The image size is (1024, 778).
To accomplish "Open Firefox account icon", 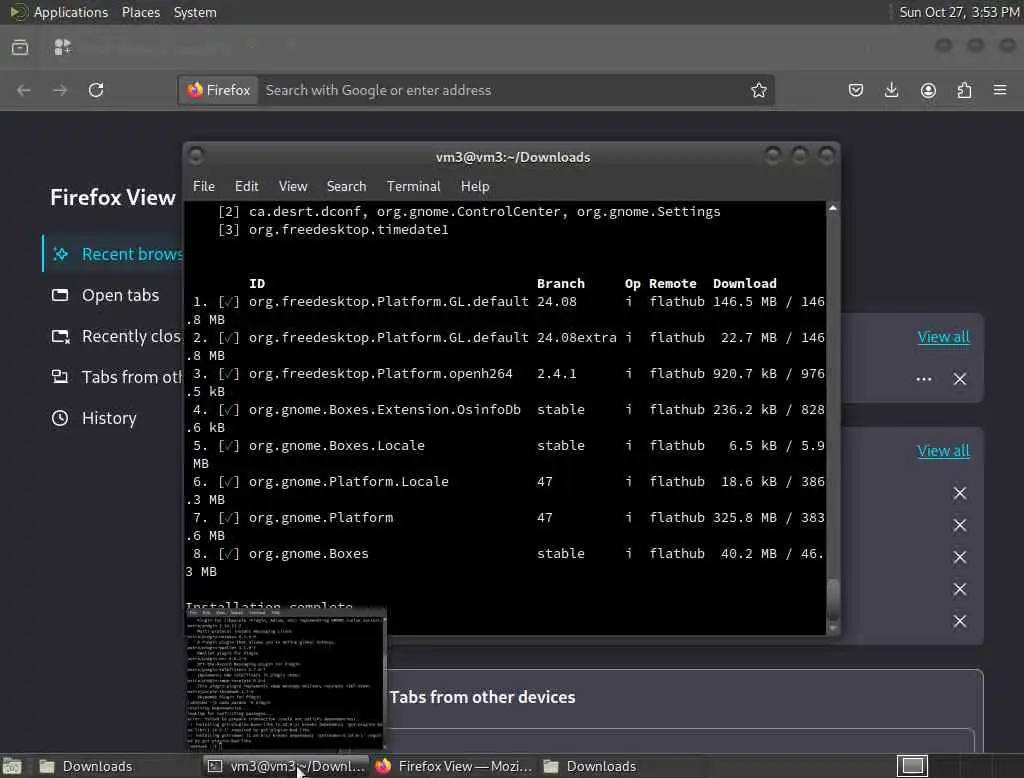I will [928, 90].
